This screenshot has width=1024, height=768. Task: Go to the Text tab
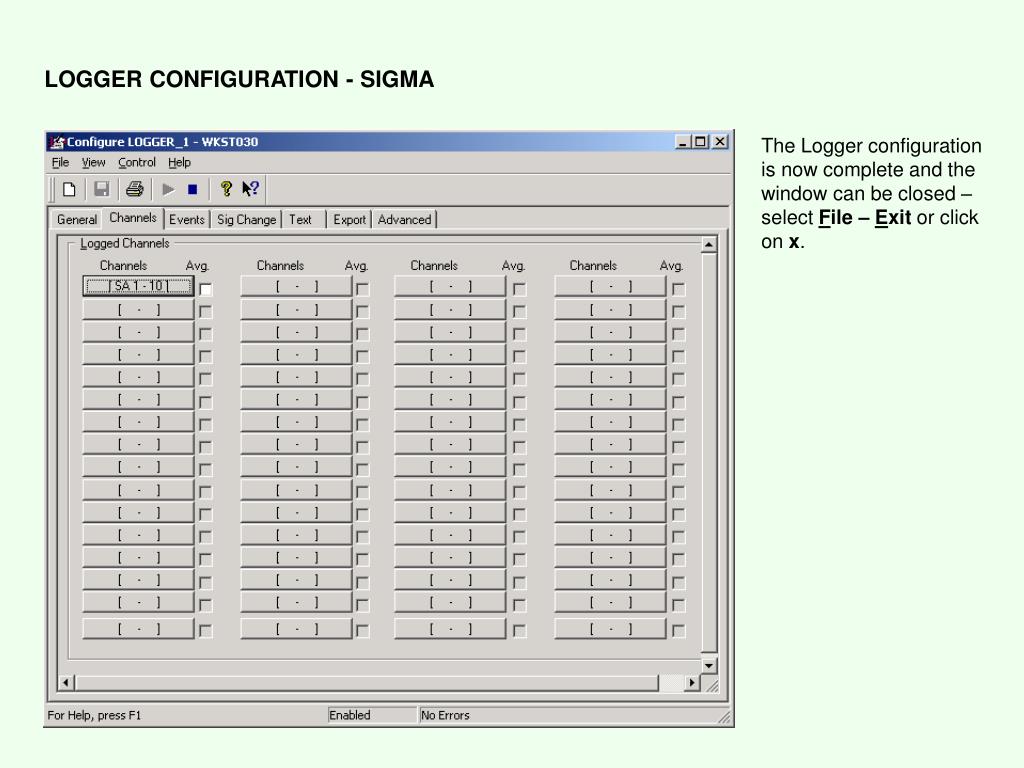tap(300, 219)
